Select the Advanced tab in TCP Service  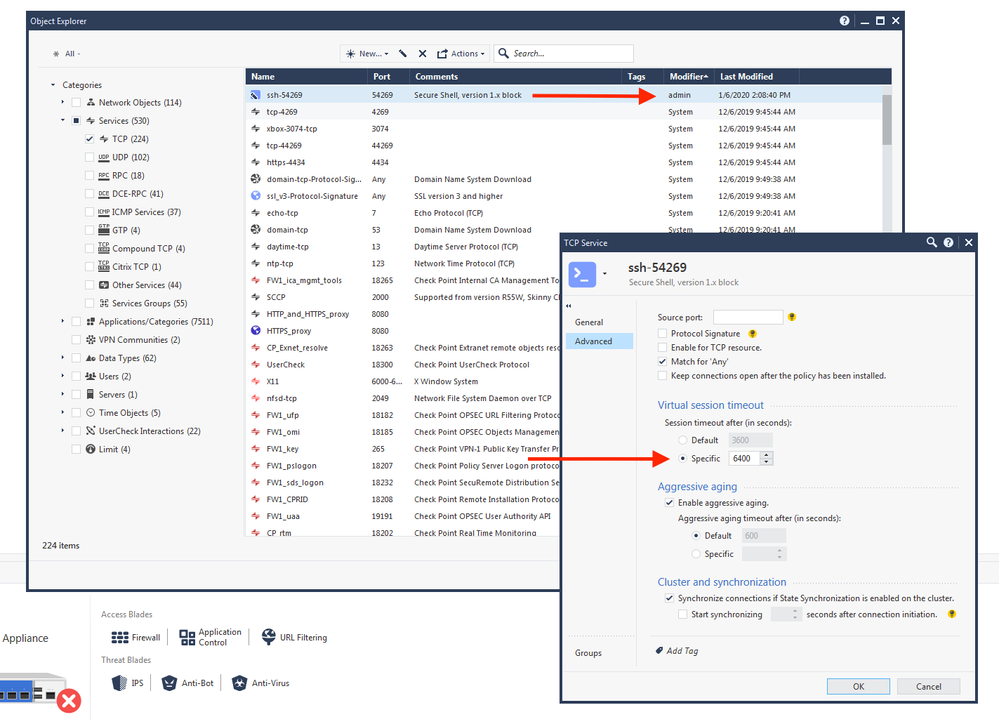point(600,341)
